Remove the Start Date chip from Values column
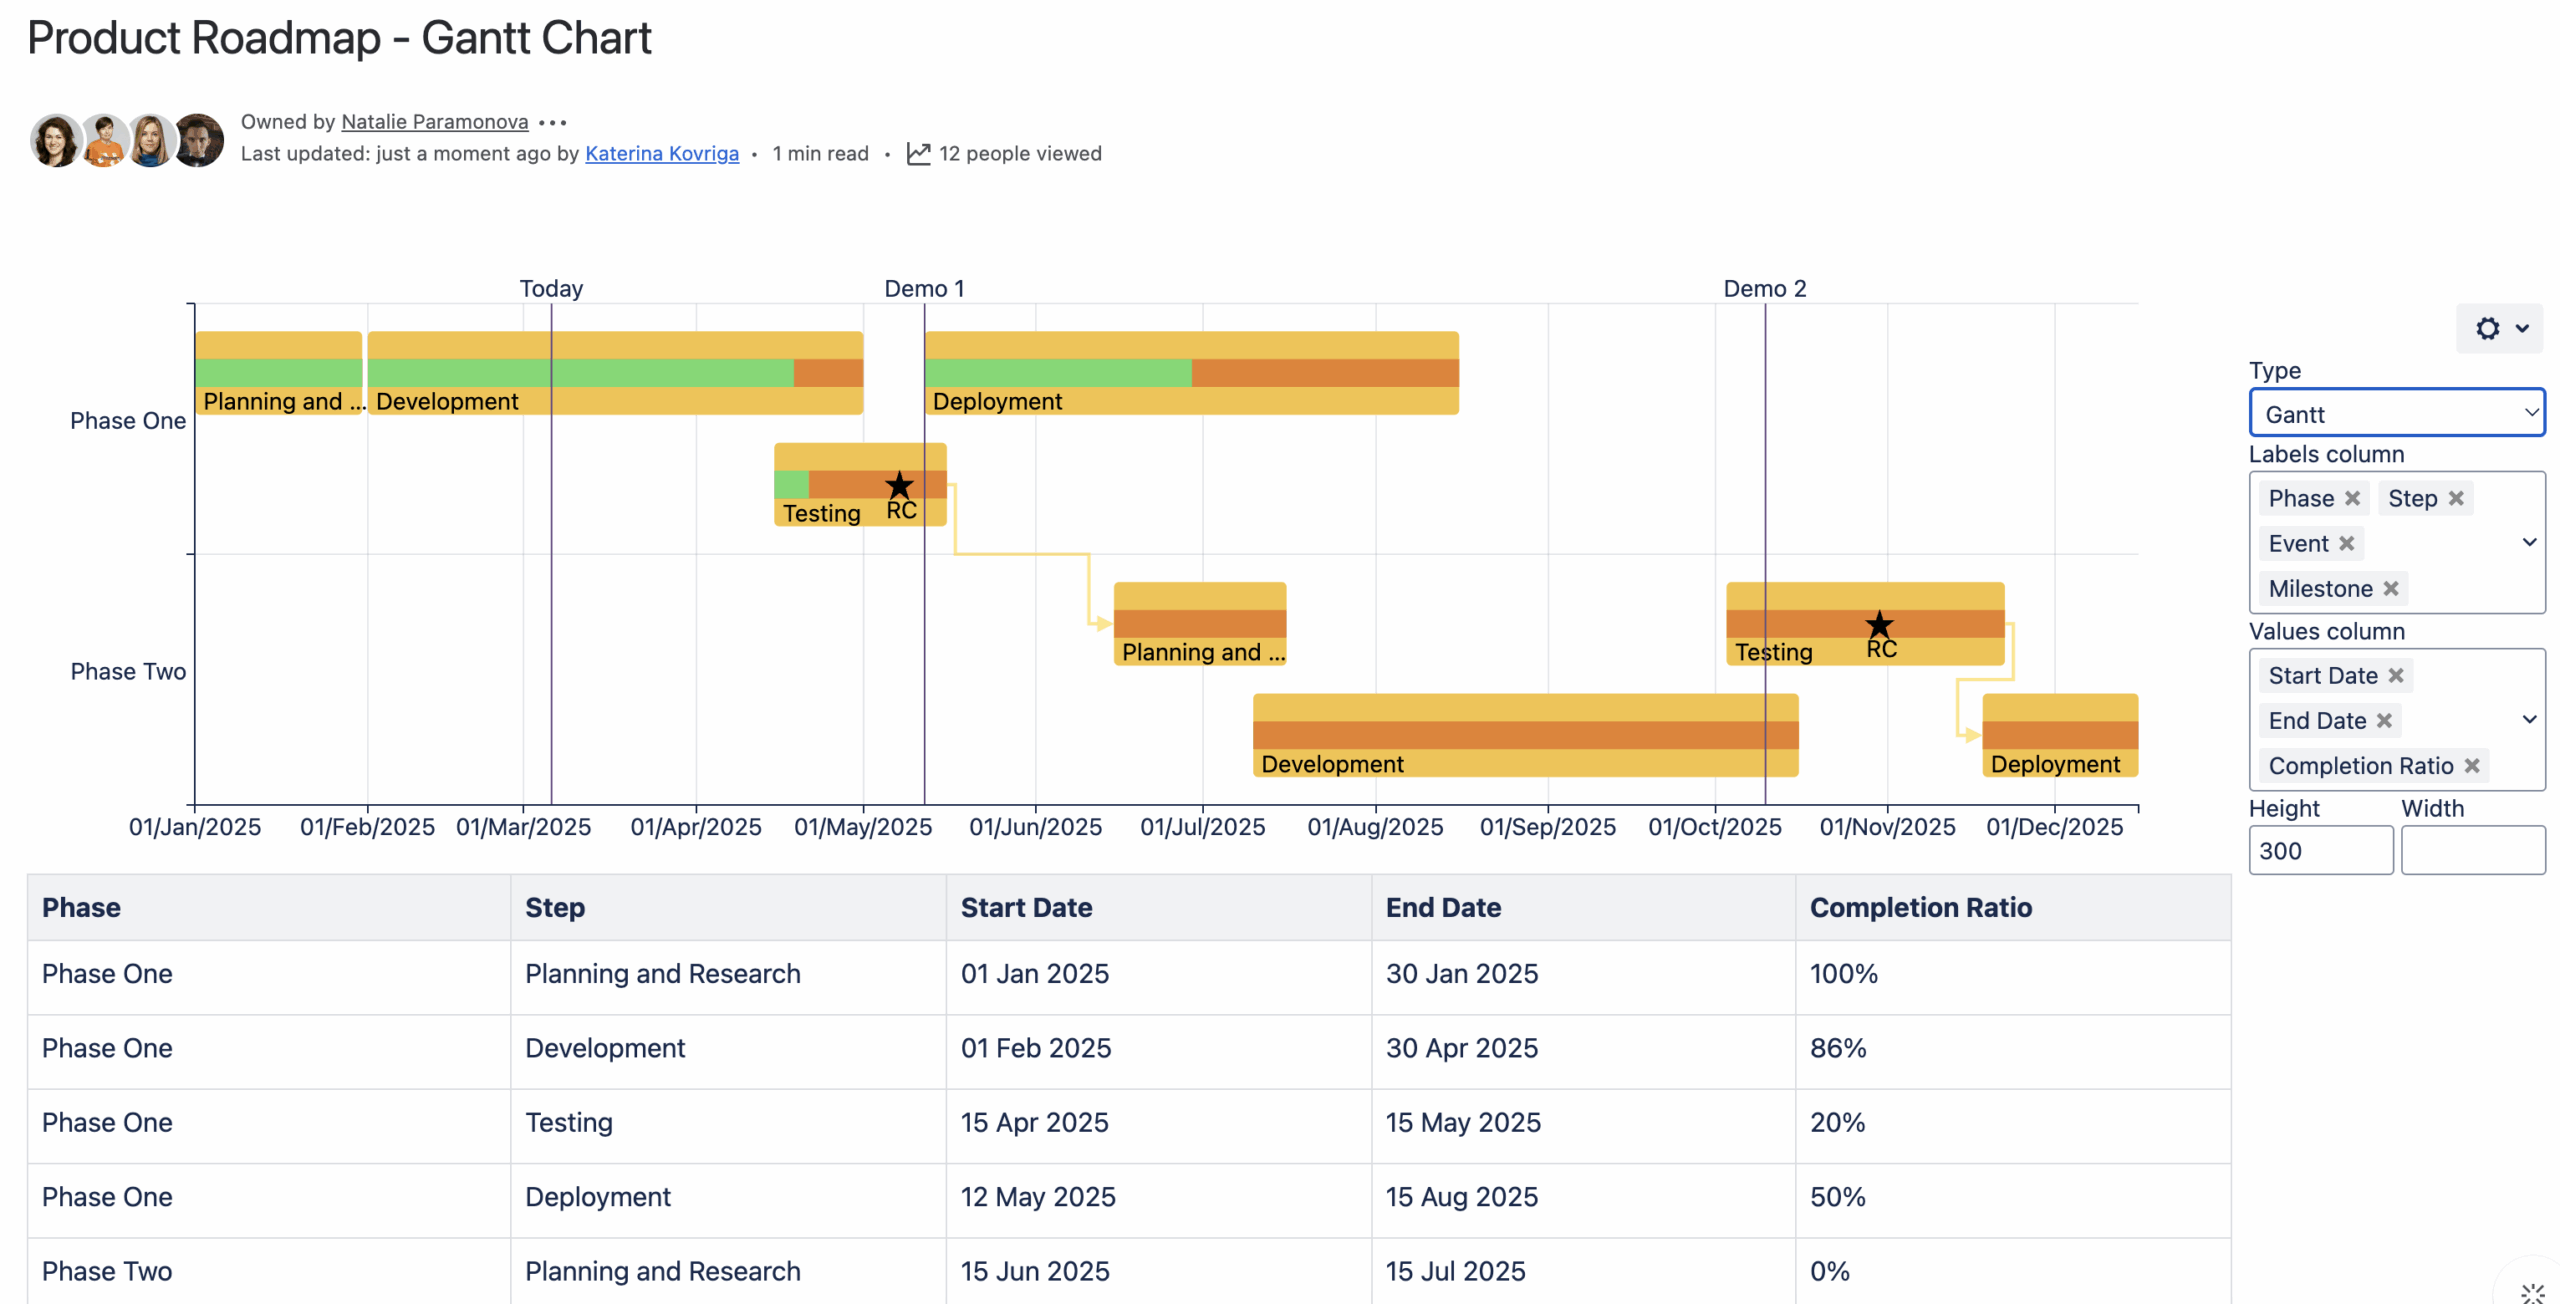The height and width of the screenshot is (1304, 2560). (x=2394, y=675)
